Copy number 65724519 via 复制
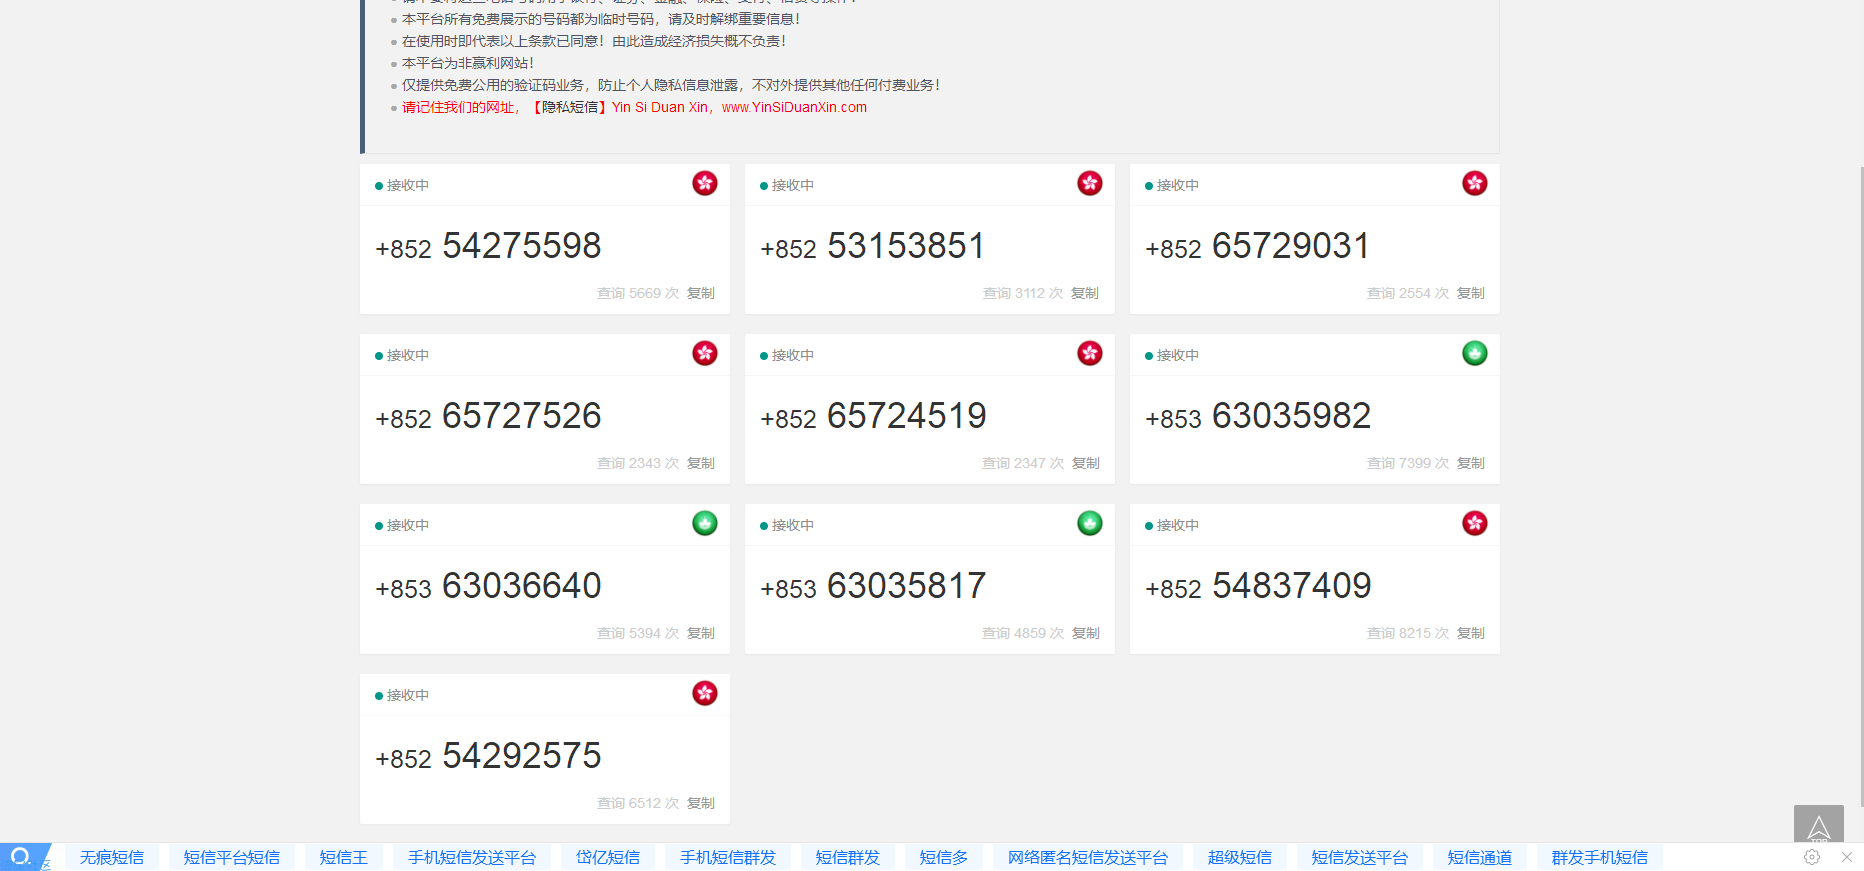 tap(1086, 463)
